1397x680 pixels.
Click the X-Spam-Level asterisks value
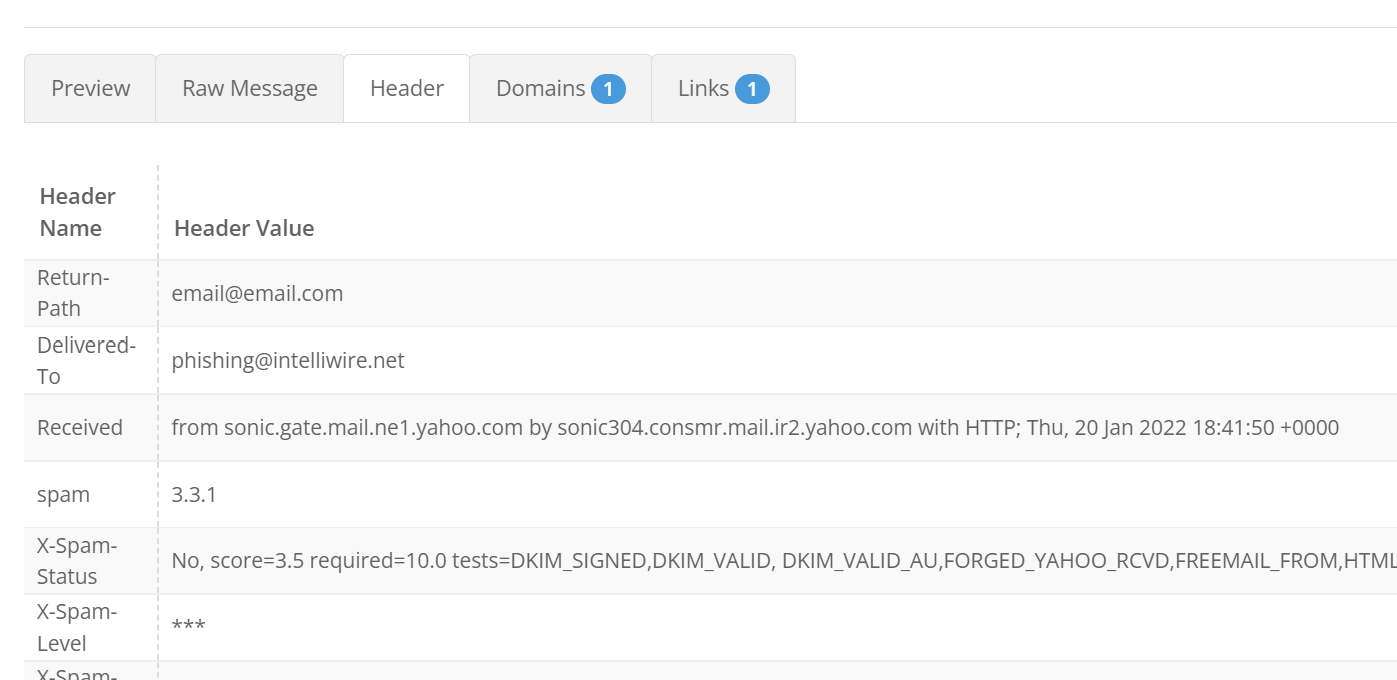point(188,627)
